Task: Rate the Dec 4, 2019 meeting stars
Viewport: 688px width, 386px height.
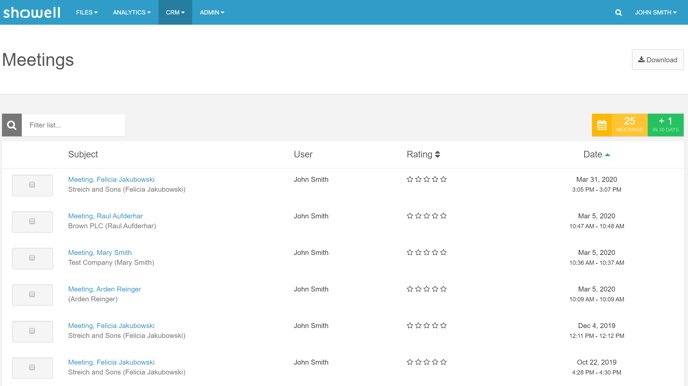Action: pyautogui.click(x=426, y=325)
